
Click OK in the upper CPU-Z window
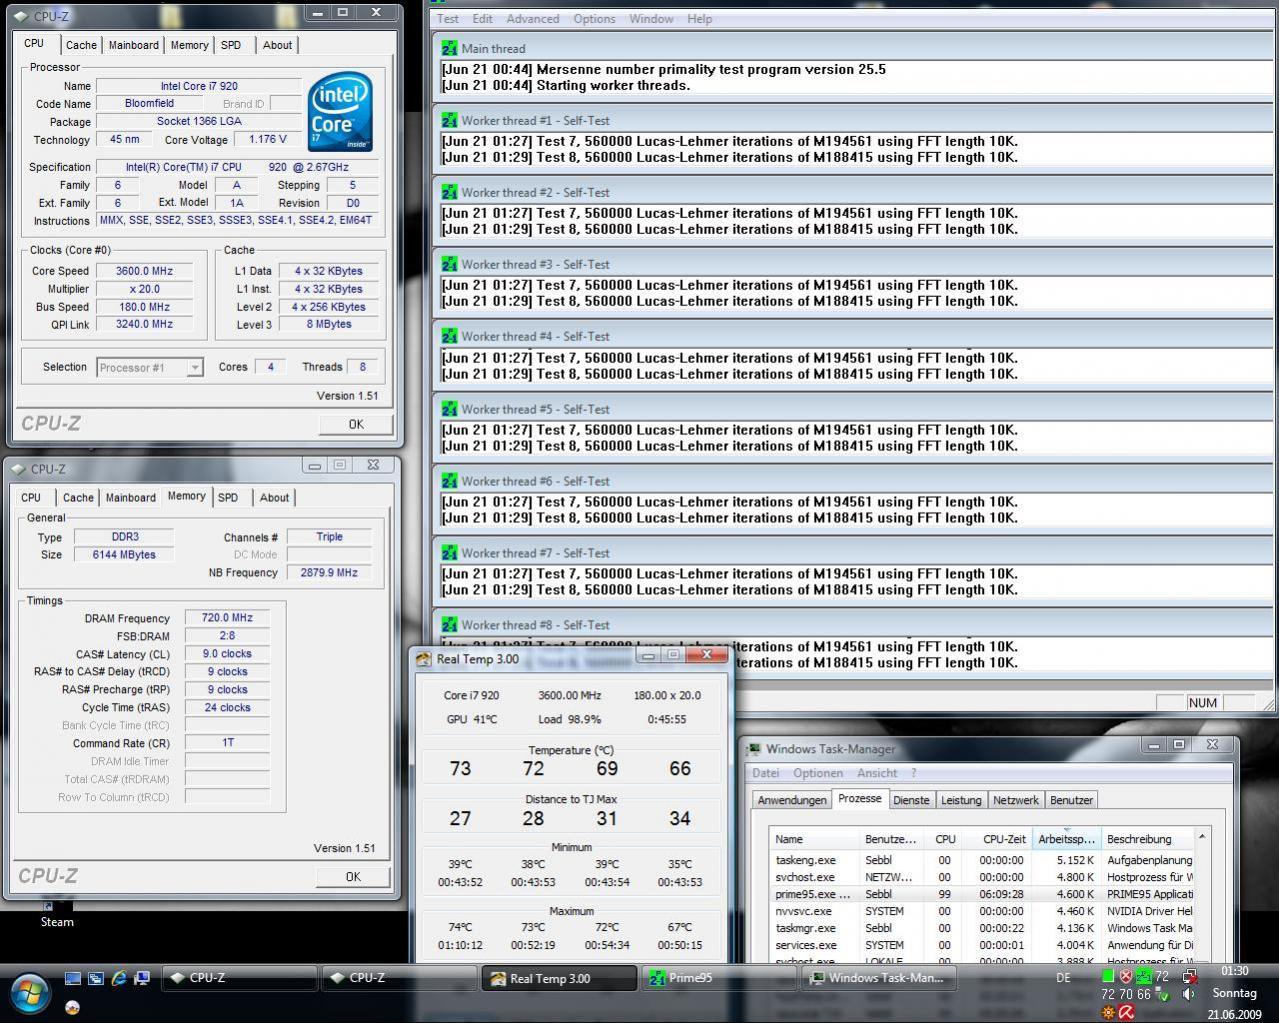(x=356, y=424)
